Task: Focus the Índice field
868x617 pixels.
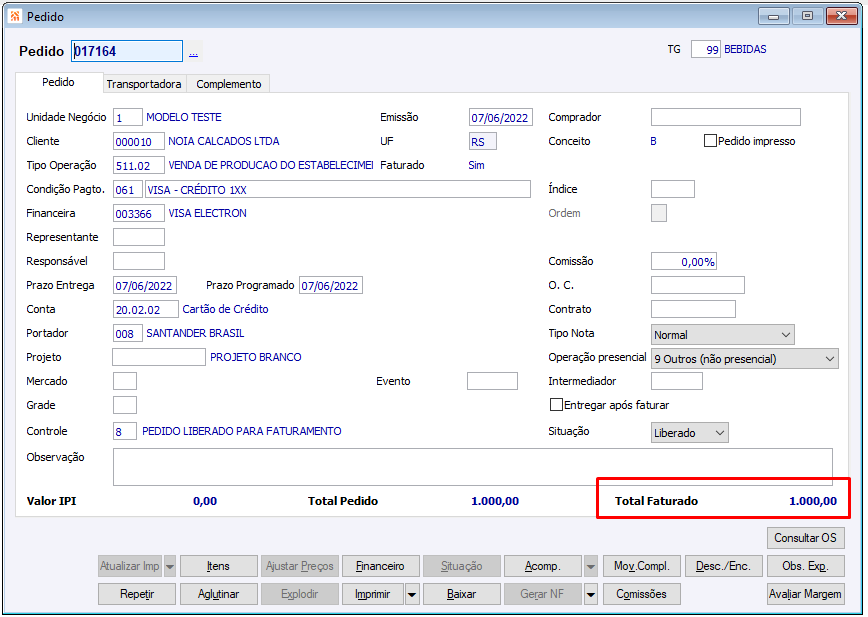Action: coord(673,189)
